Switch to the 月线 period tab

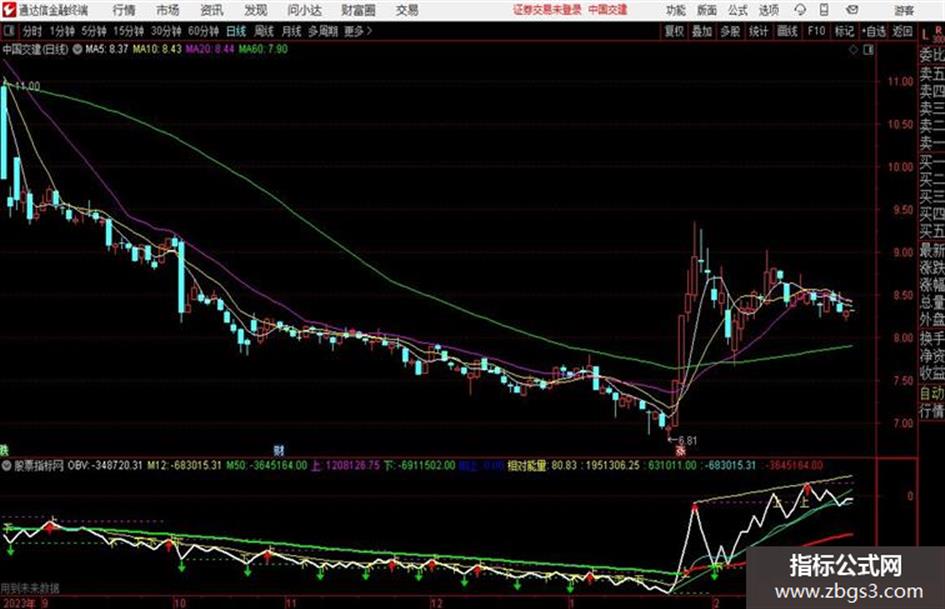click(x=291, y=31)
